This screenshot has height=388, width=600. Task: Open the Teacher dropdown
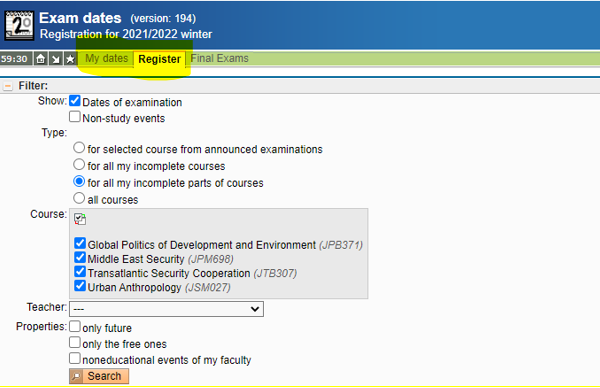[x=166, y=309]
